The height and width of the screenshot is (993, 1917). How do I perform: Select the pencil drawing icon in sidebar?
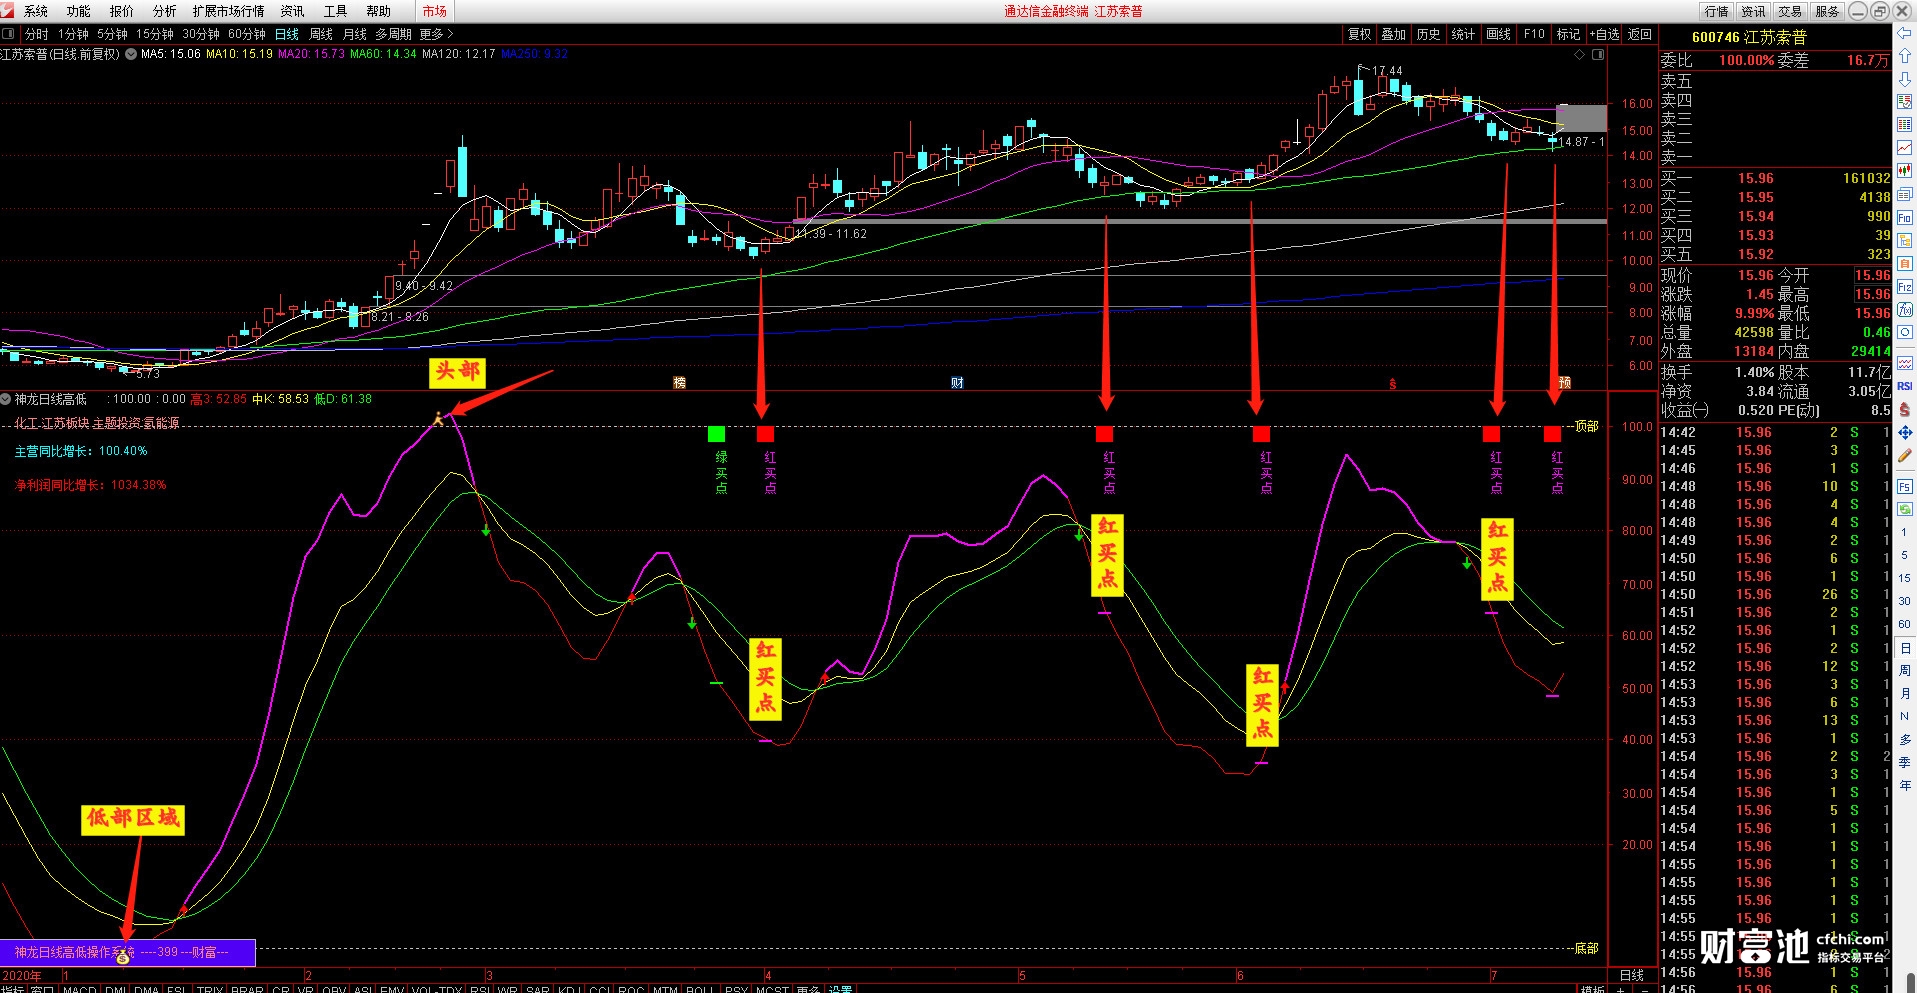point(1904,456)
